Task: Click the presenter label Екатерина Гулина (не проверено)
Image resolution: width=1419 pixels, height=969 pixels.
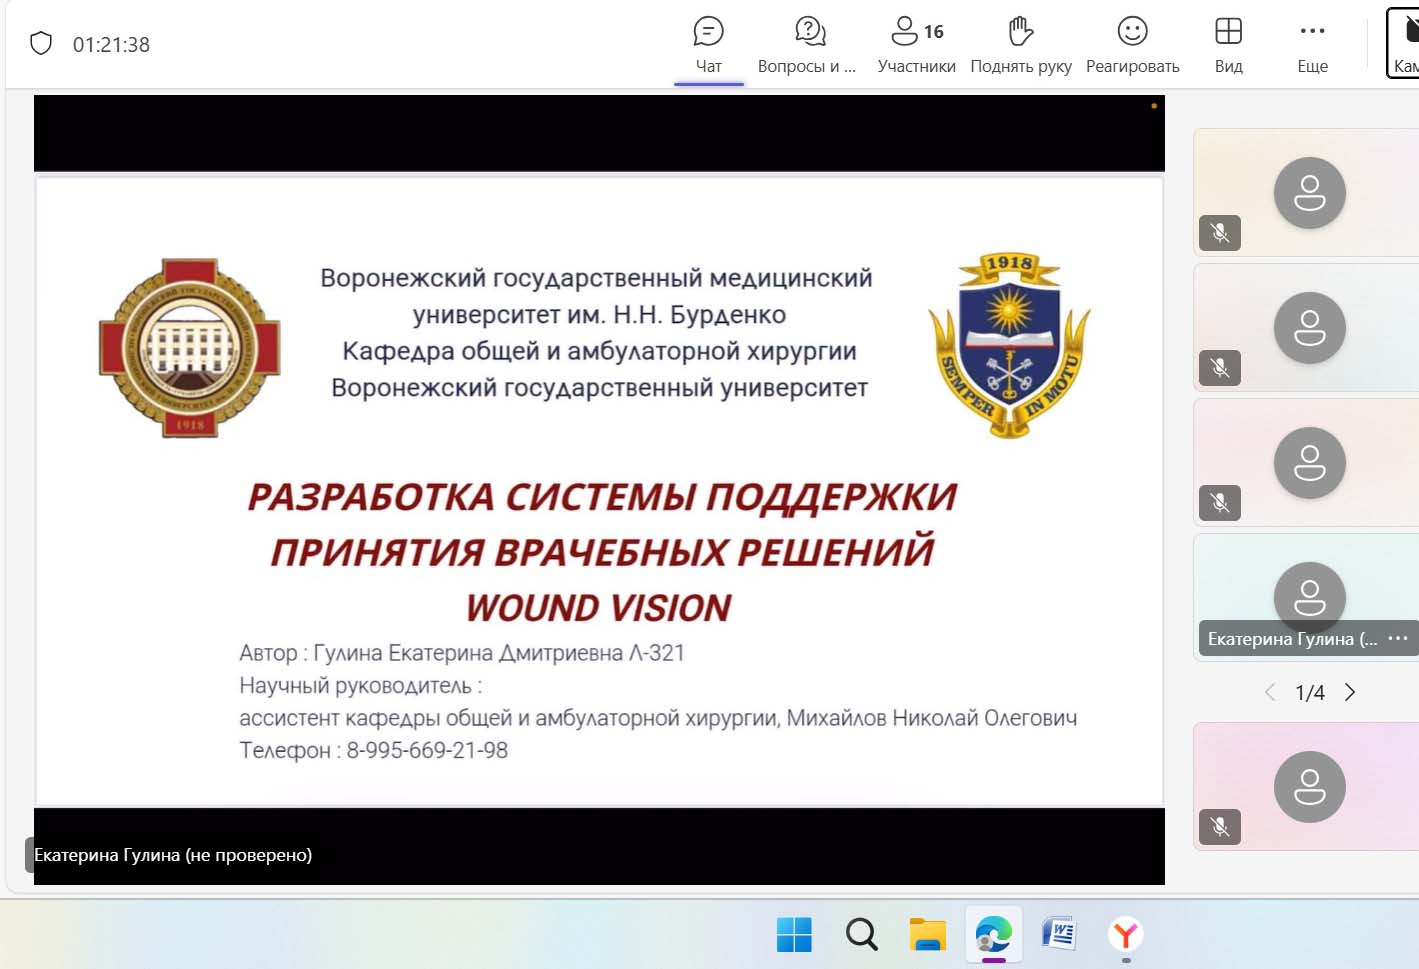Action: [x=173, y=855]
